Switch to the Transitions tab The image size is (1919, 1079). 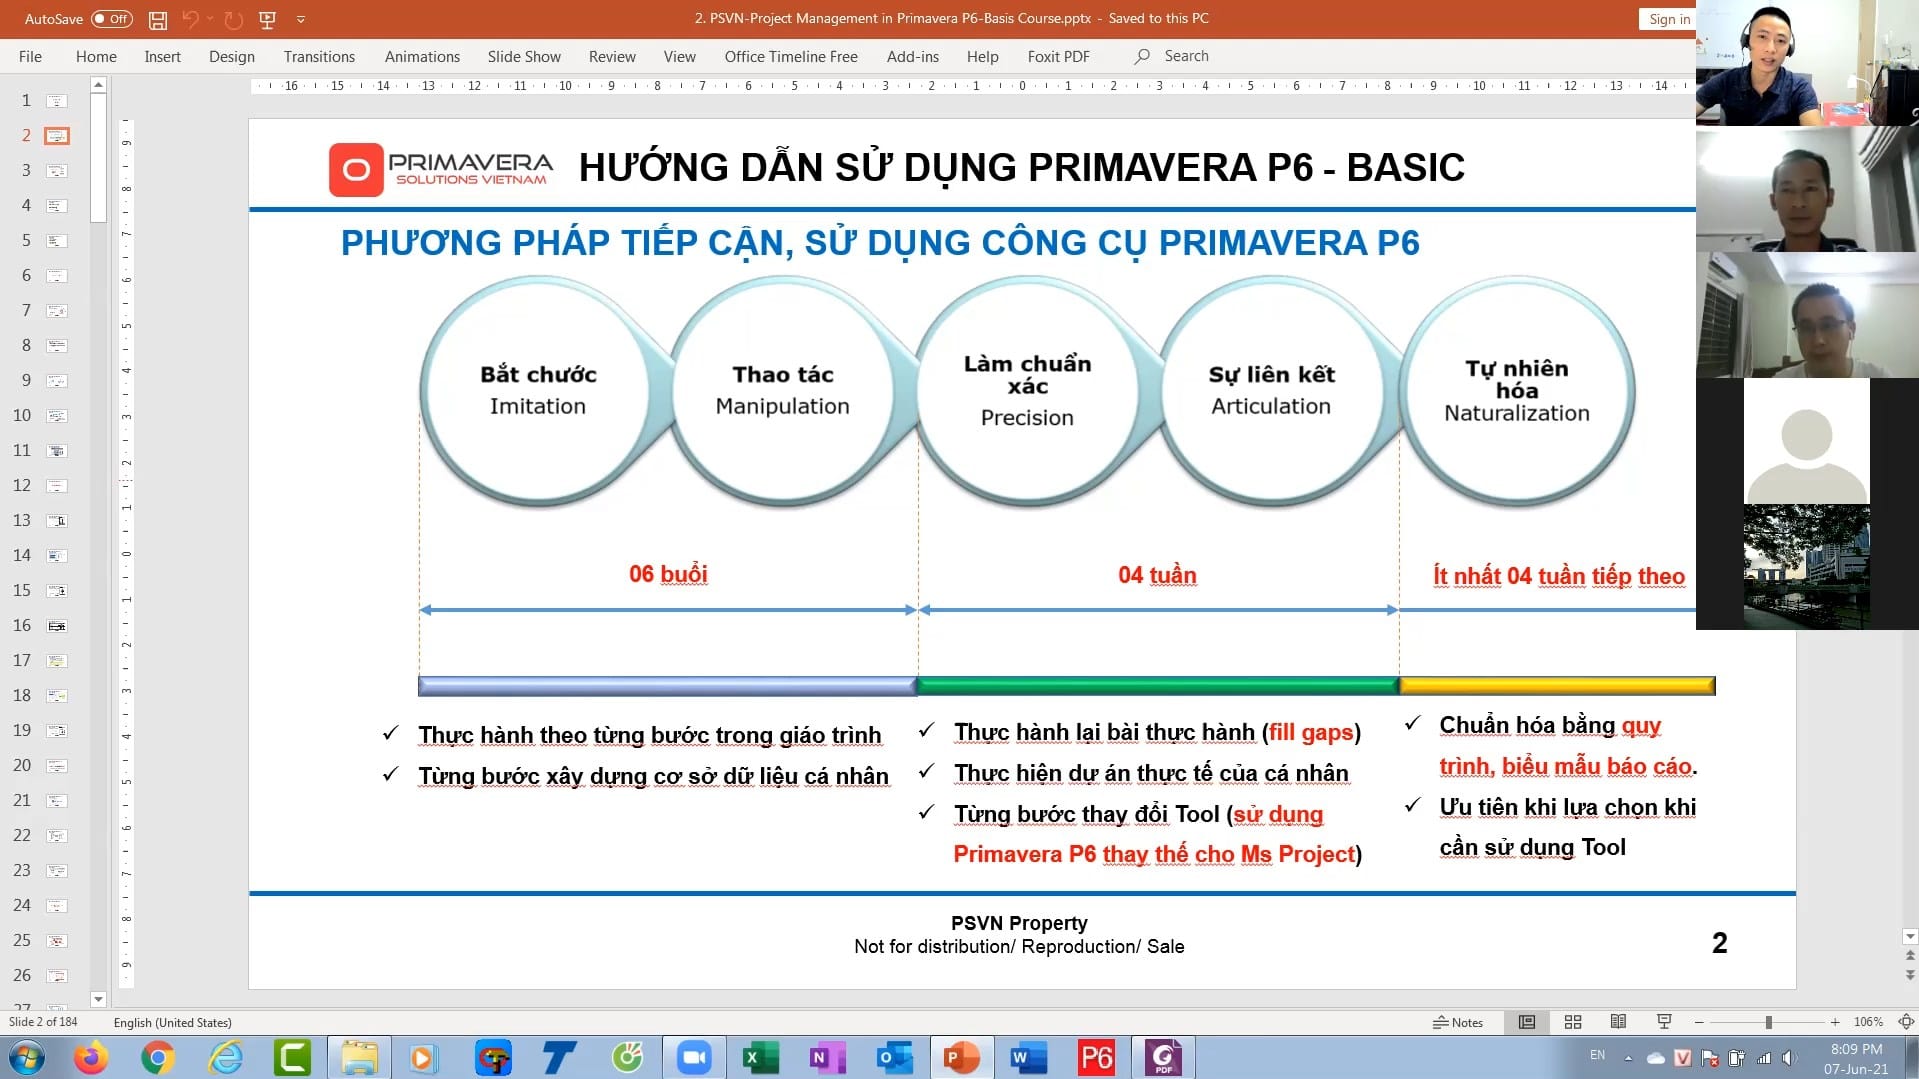(319, 57)
